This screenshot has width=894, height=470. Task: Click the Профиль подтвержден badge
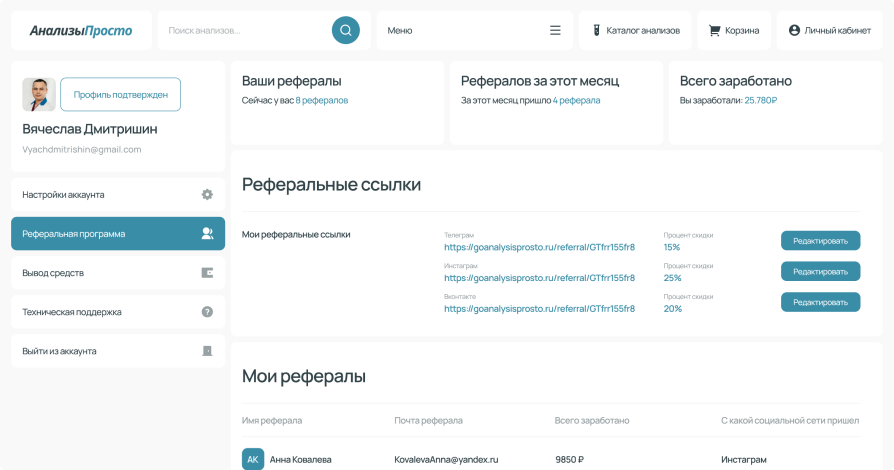120,94
